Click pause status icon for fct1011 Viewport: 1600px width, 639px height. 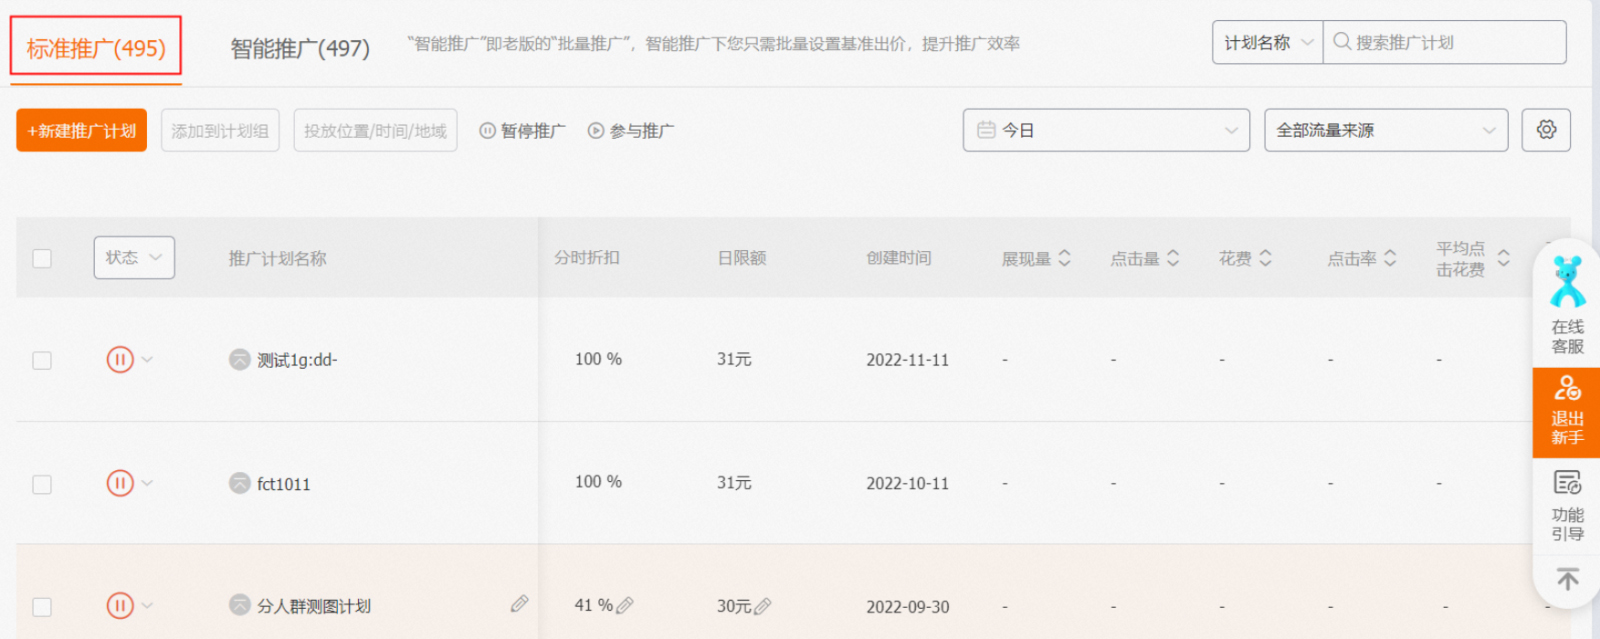(120, 483)
